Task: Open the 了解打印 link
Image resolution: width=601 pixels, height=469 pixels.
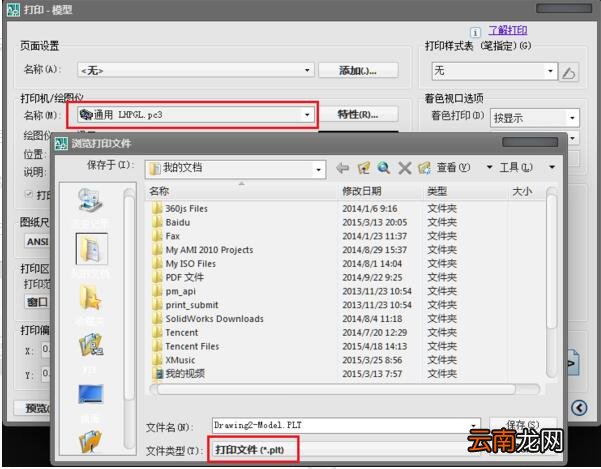Action: (x=507, y=30)
